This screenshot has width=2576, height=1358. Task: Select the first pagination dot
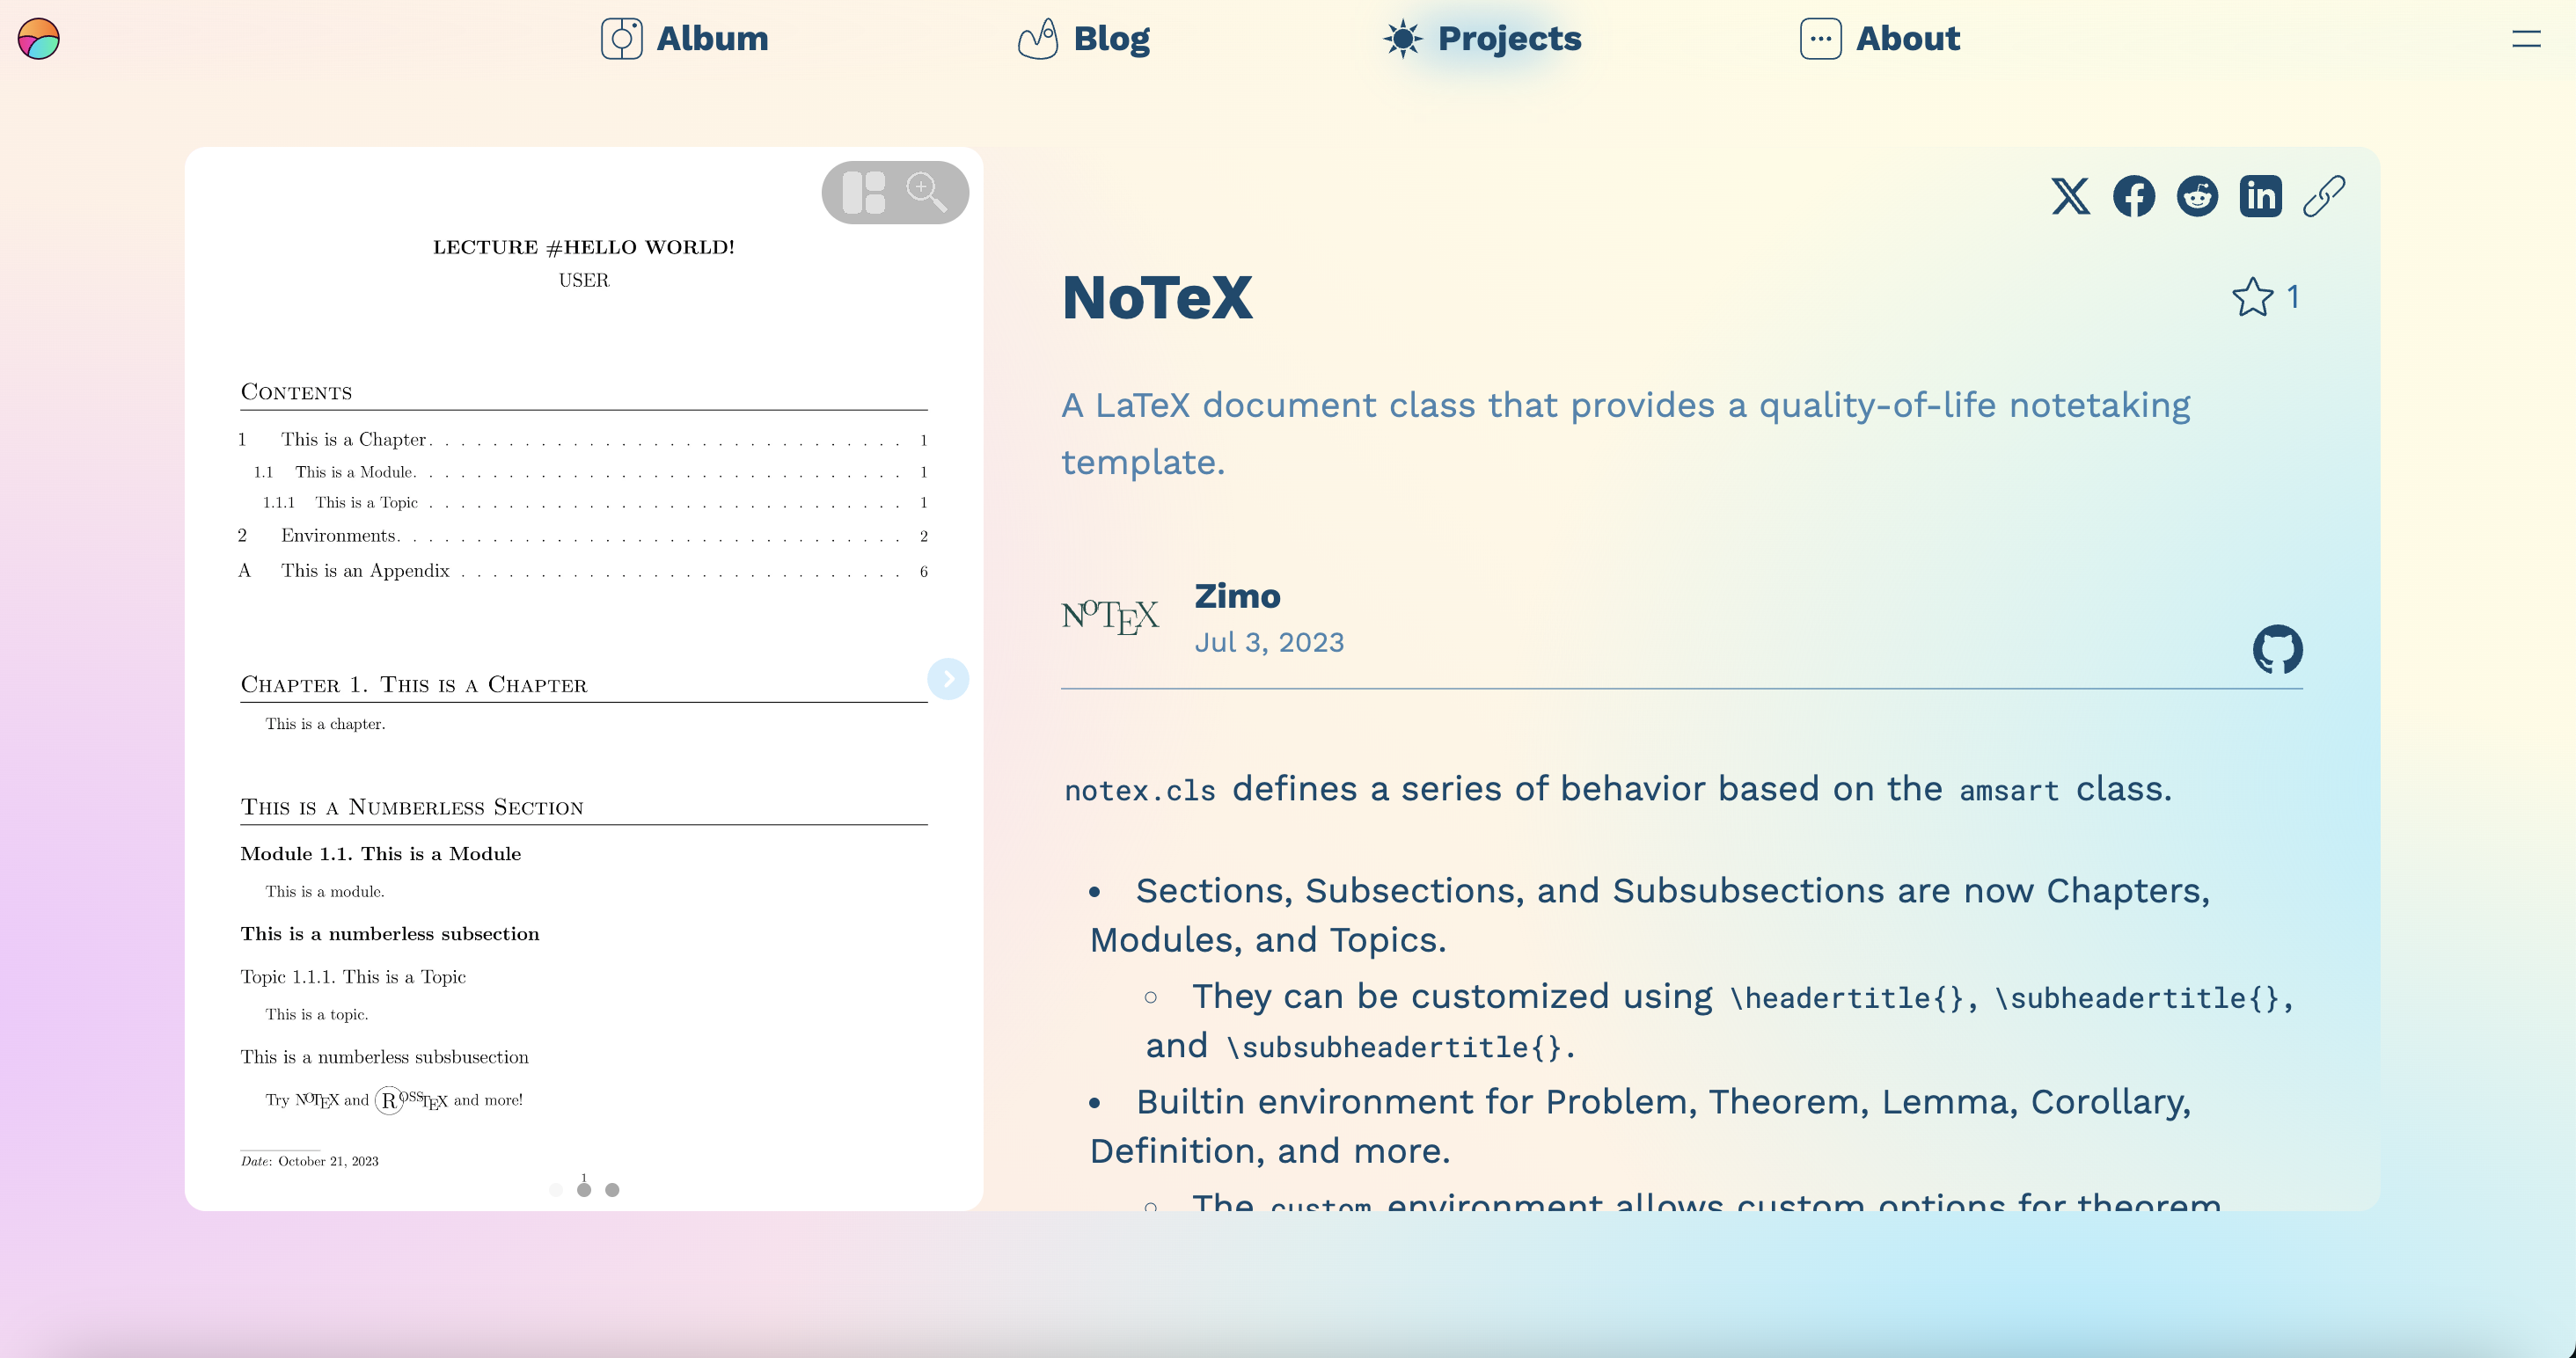556,1190
